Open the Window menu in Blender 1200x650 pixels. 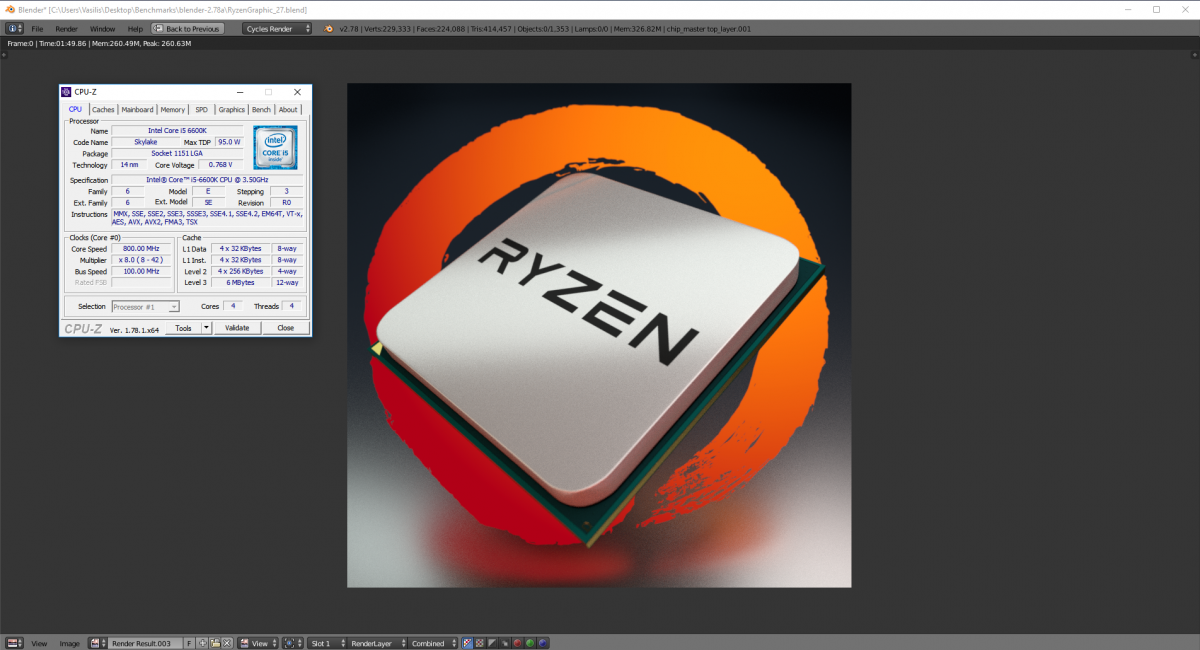[x=102, y=29]
